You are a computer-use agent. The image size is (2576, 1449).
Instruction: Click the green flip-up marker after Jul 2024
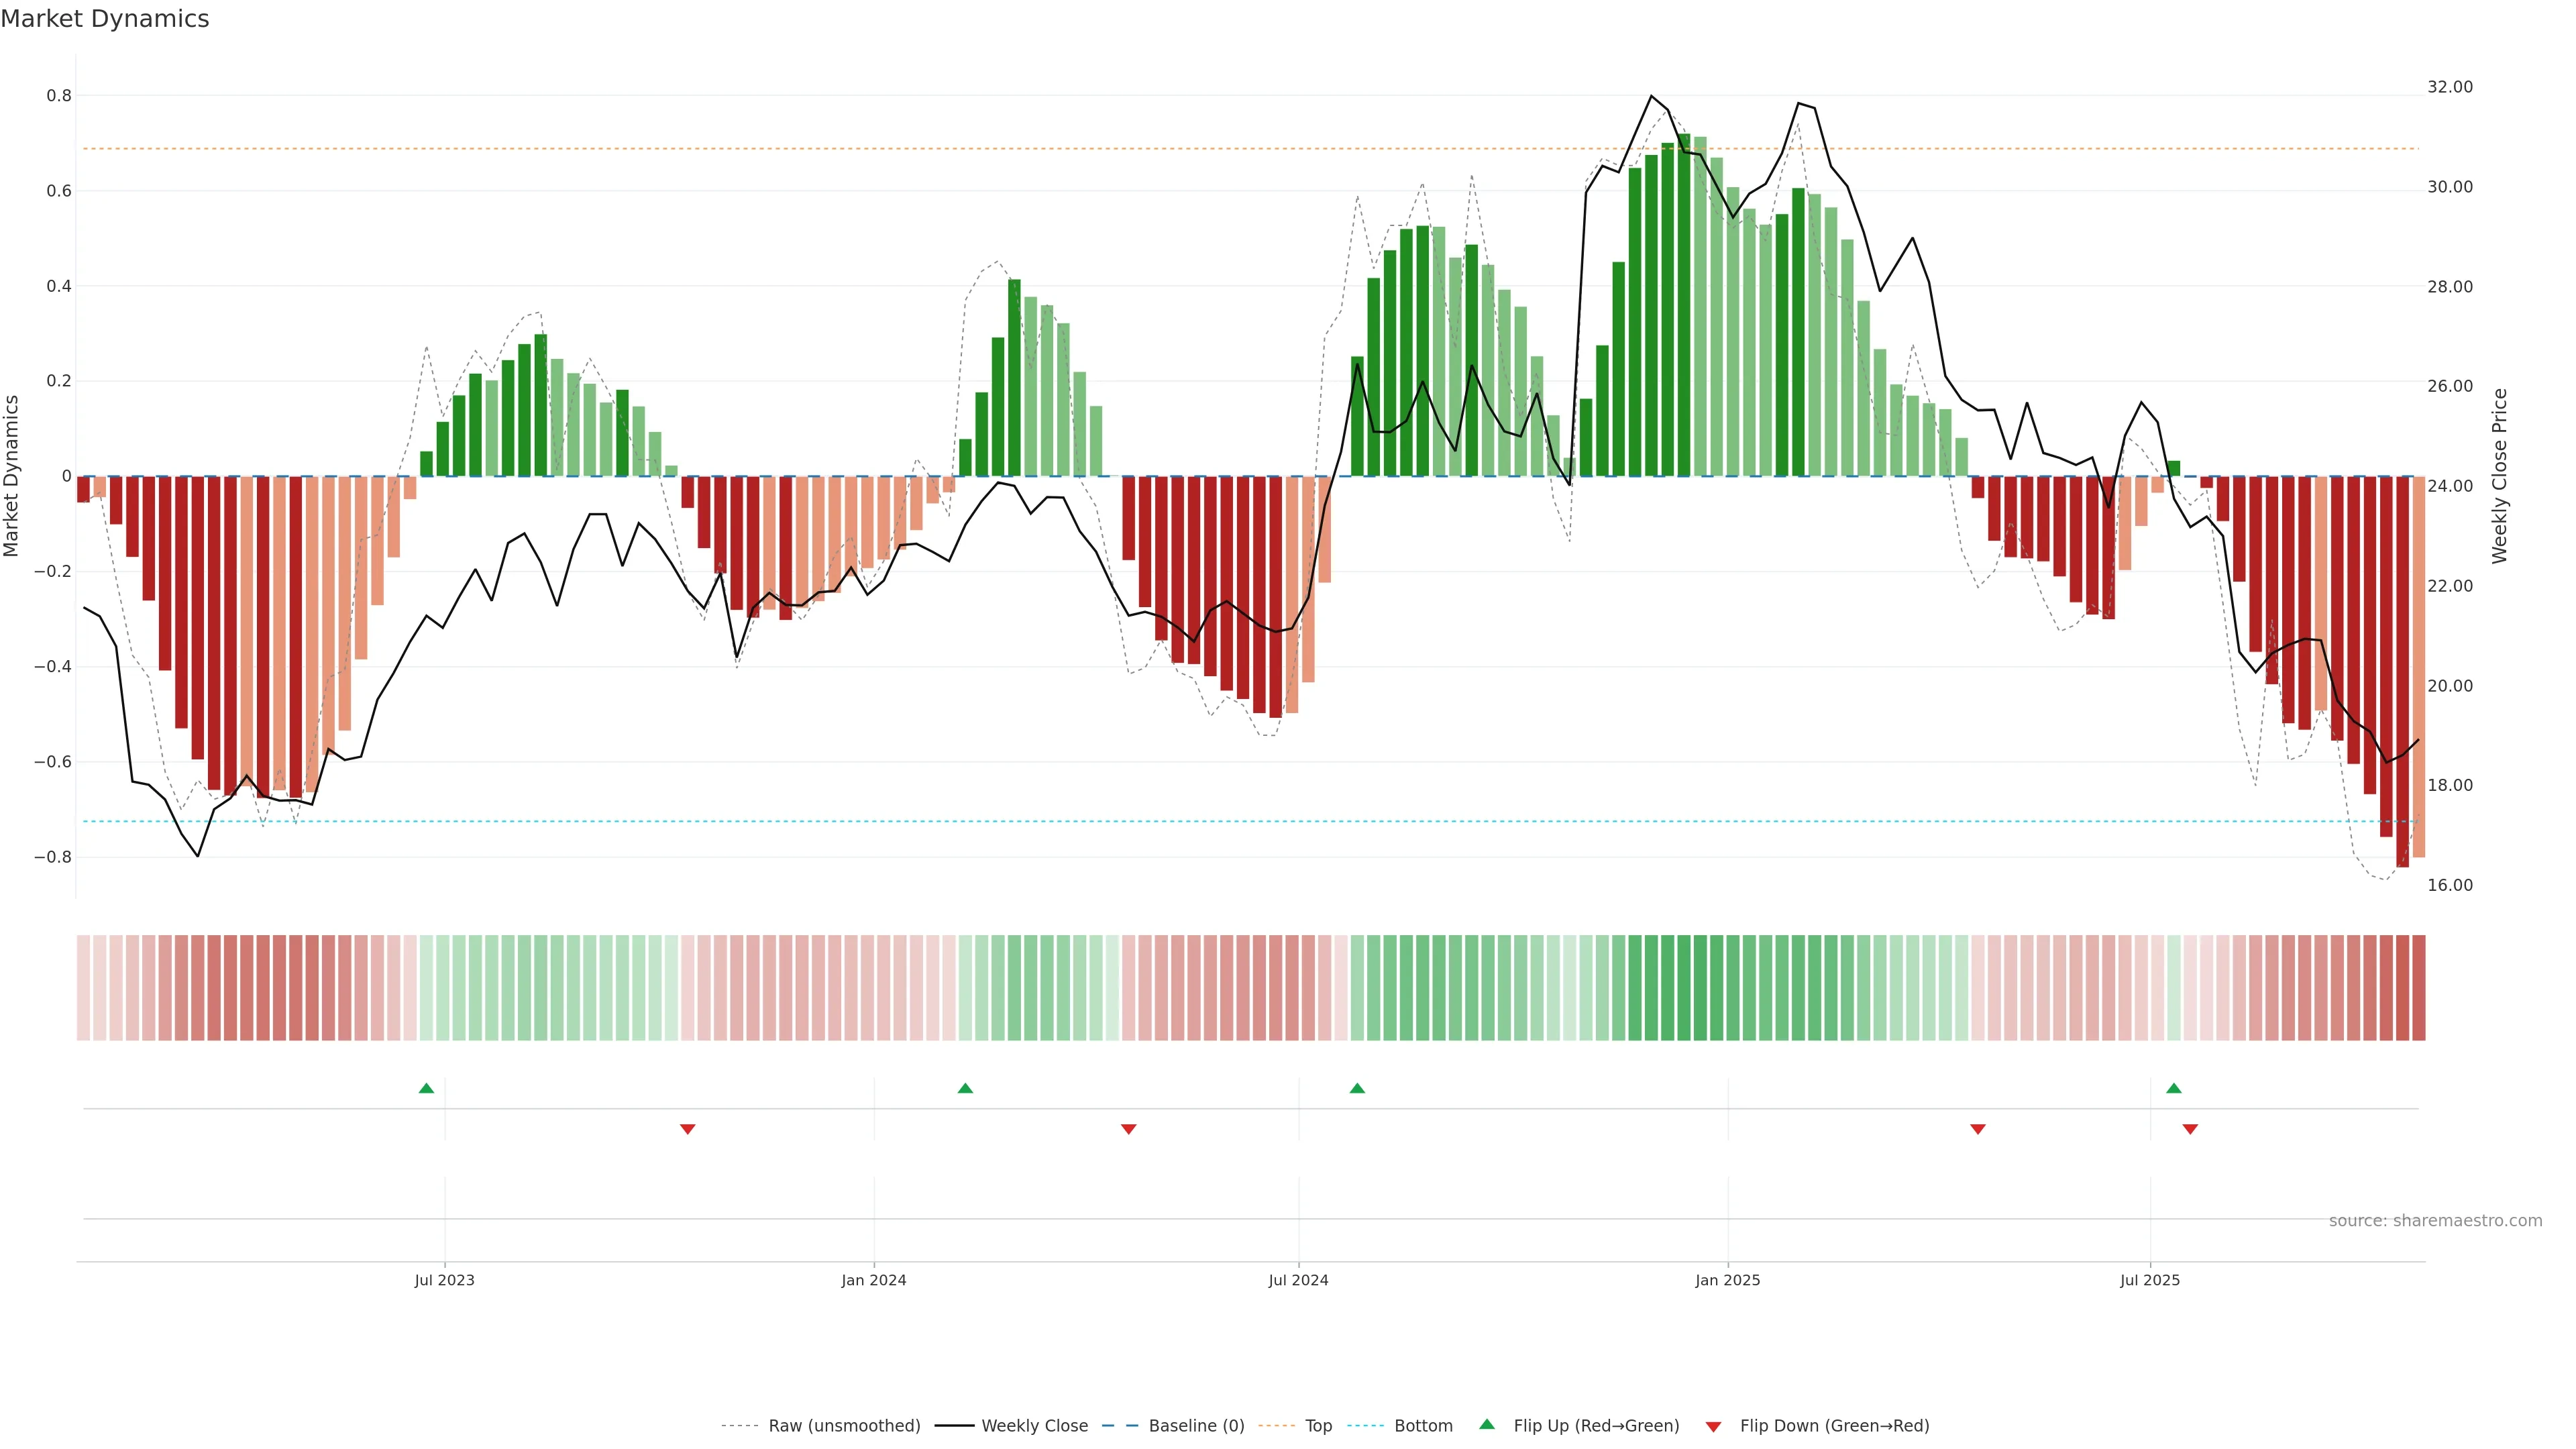point(1357,1088)
